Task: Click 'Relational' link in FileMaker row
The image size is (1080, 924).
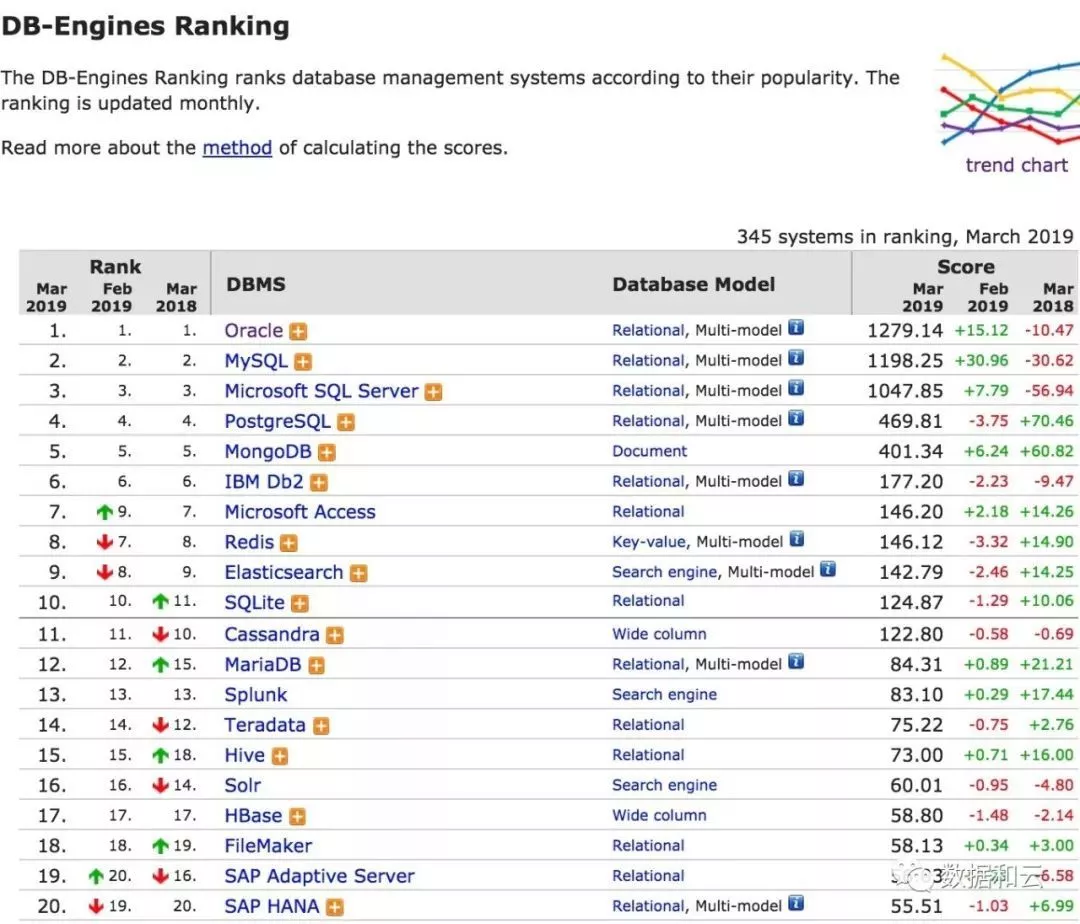Action: (648, 846)
